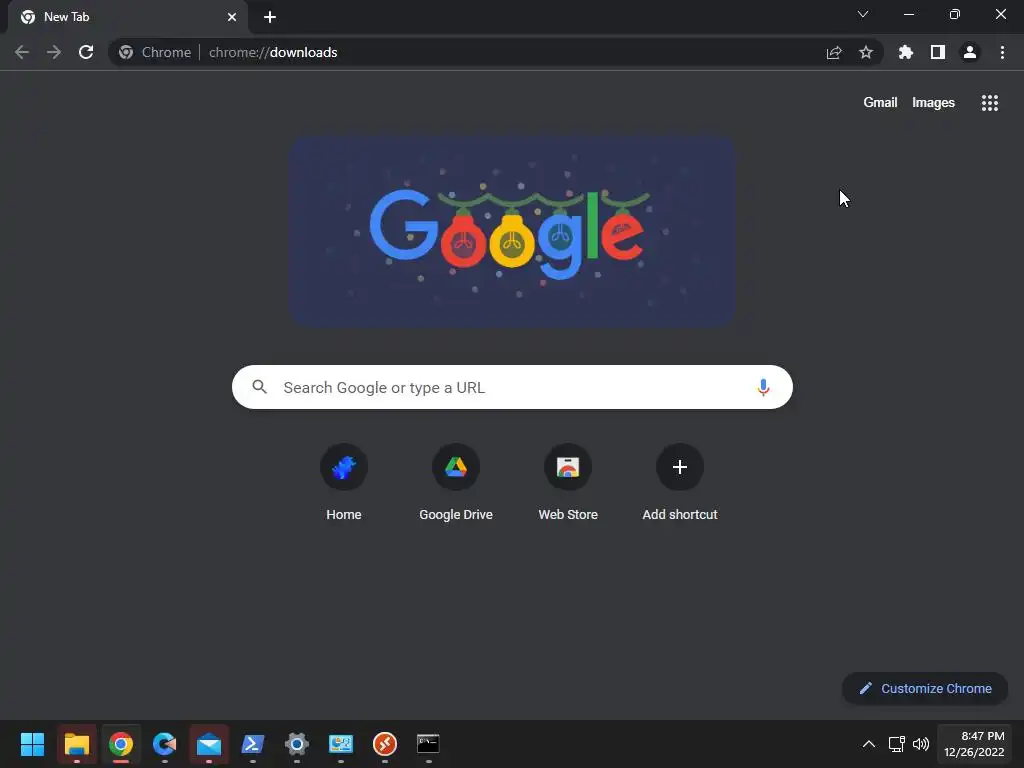The width and height of the screenshot is (1024, 768).
Task: Click the Chrome site info chip
Action: click(155, 52)
